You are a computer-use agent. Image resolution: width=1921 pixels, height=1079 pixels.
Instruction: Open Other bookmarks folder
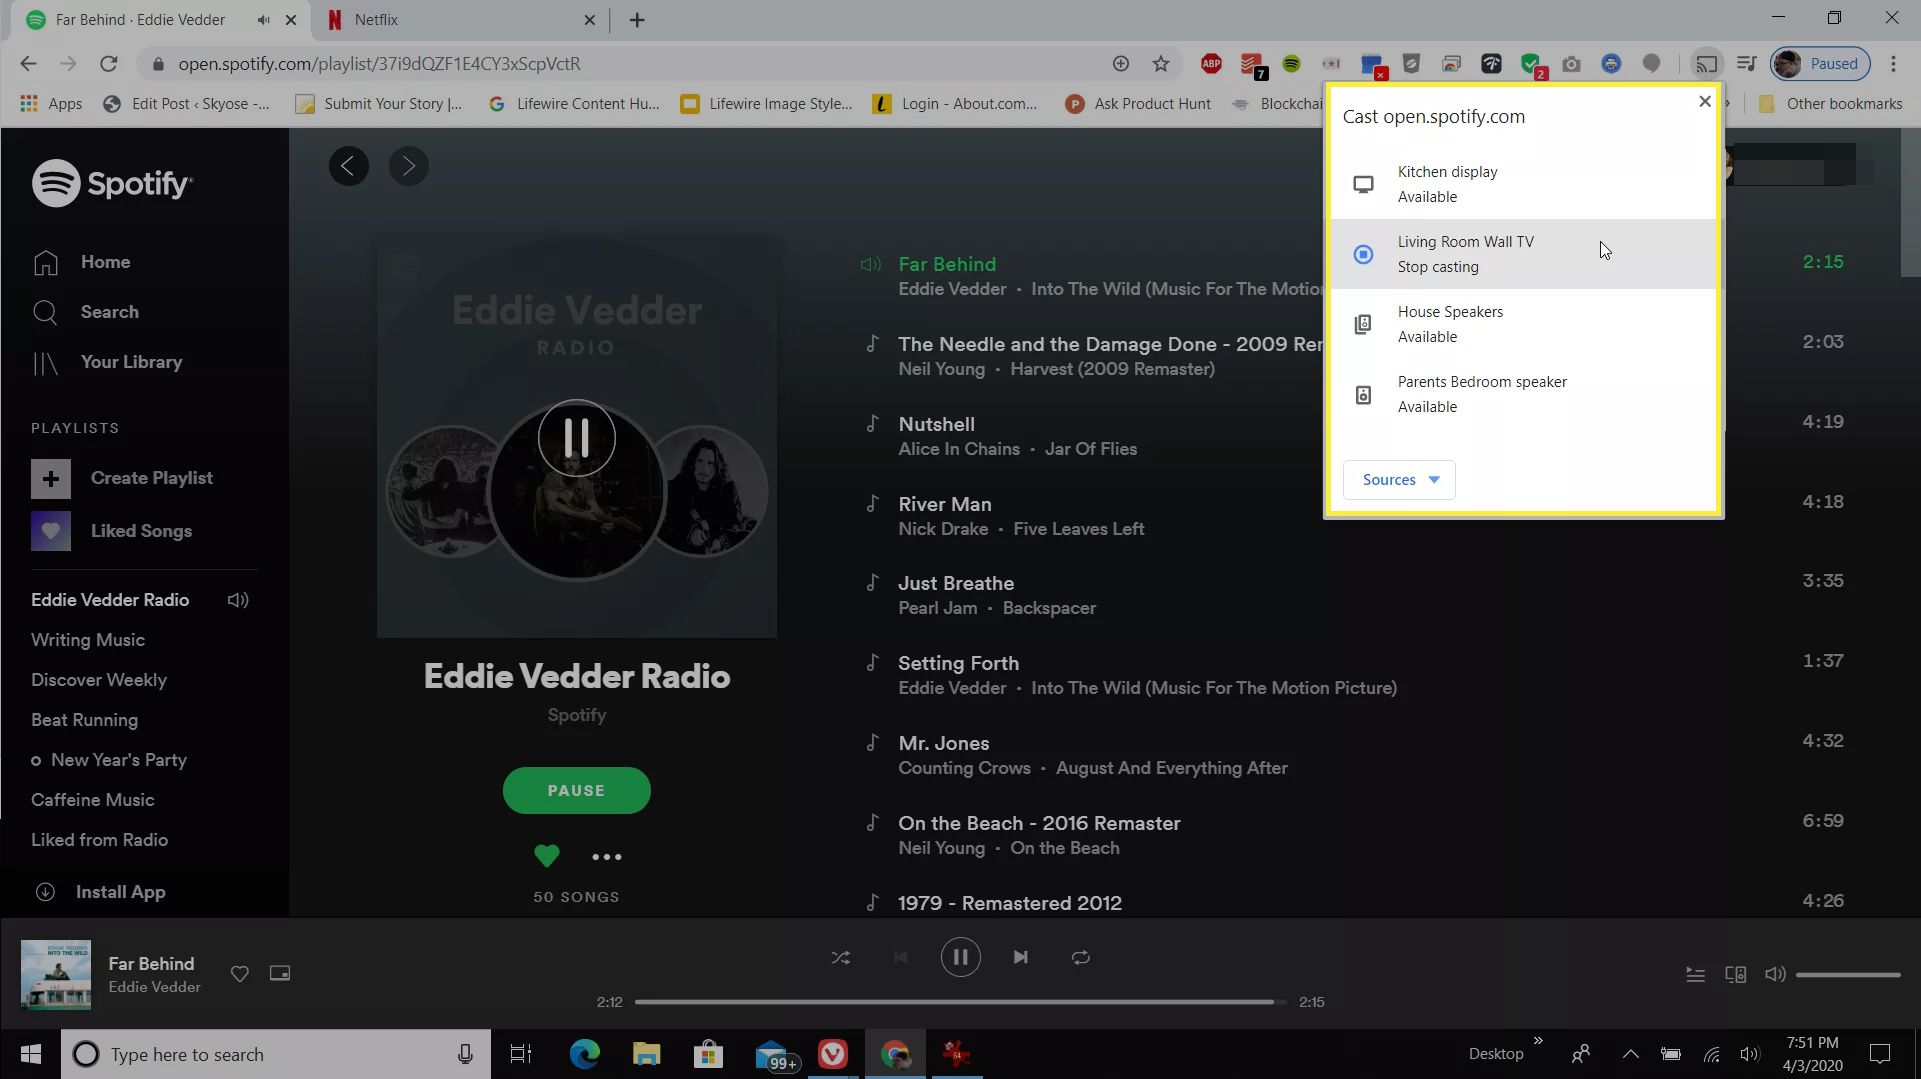pyautogui.click(x=1831, y=104)
